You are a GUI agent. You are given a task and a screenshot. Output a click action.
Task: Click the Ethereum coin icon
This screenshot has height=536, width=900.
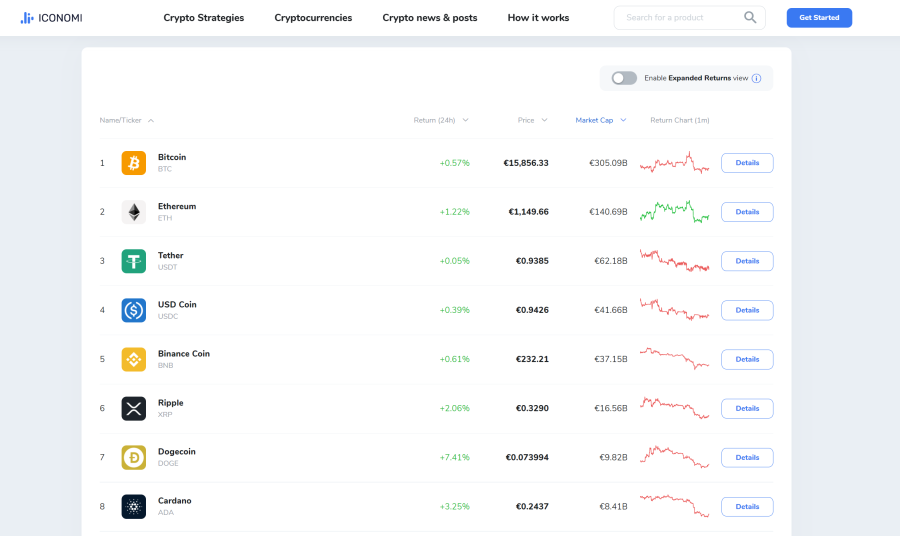click(x=134, y=212)
